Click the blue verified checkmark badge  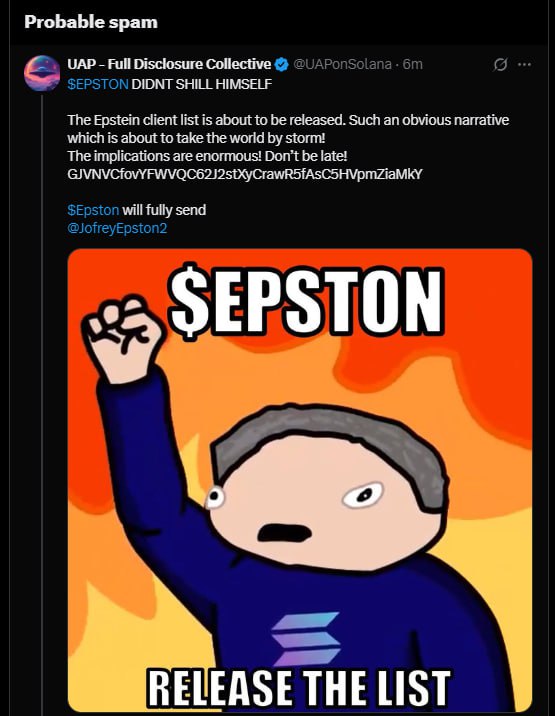click(282, 64)
